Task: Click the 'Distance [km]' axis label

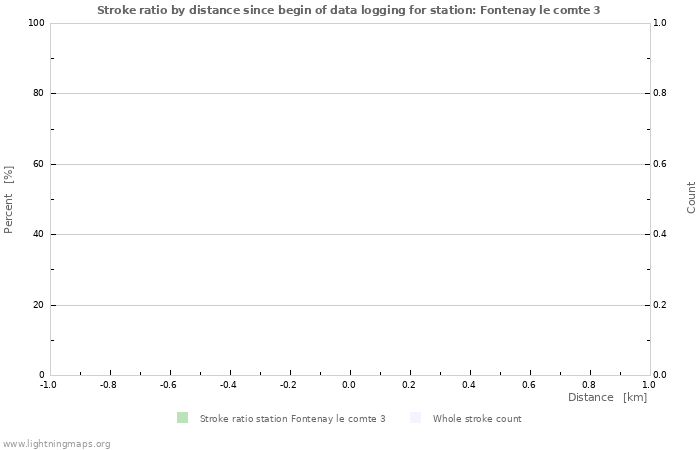Action: click(x=607, y=398)
